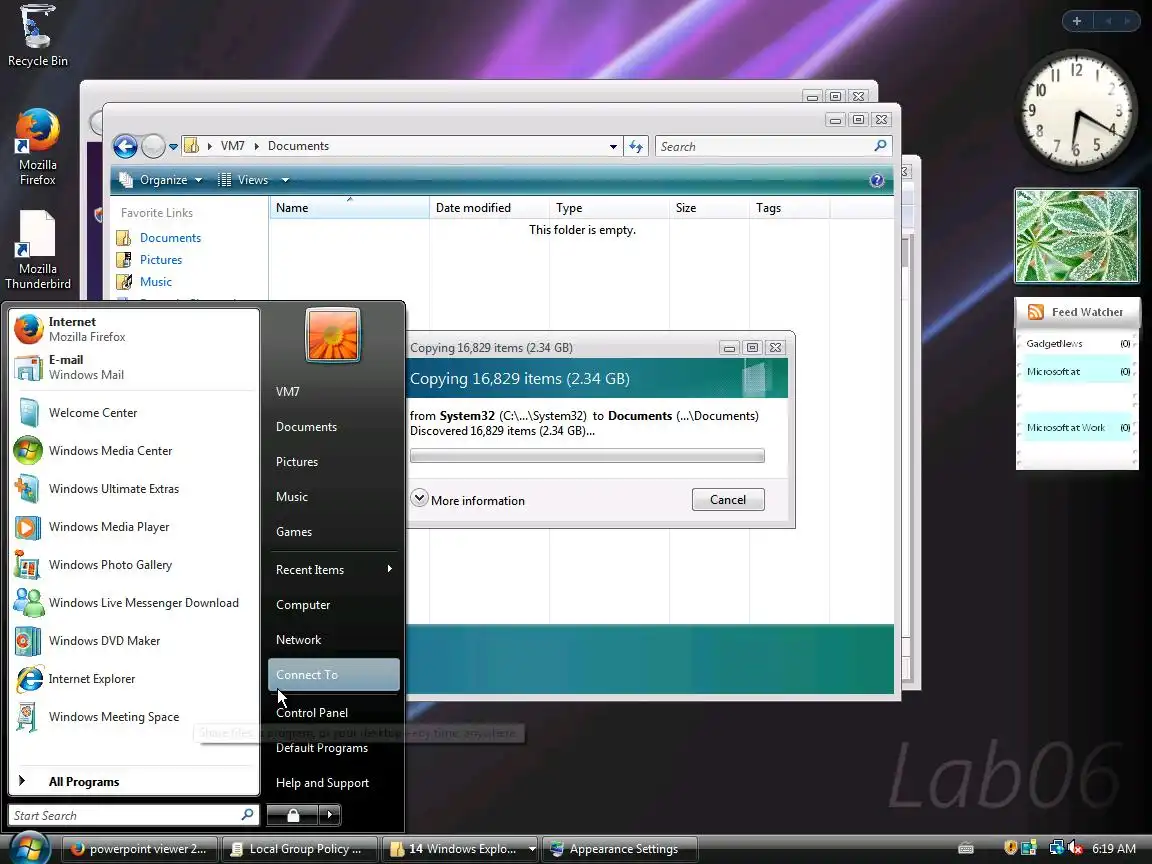Open the Mozilla Firefox desktop shortcut
This screenshot has width=1152, height=864.
point(37,147)
